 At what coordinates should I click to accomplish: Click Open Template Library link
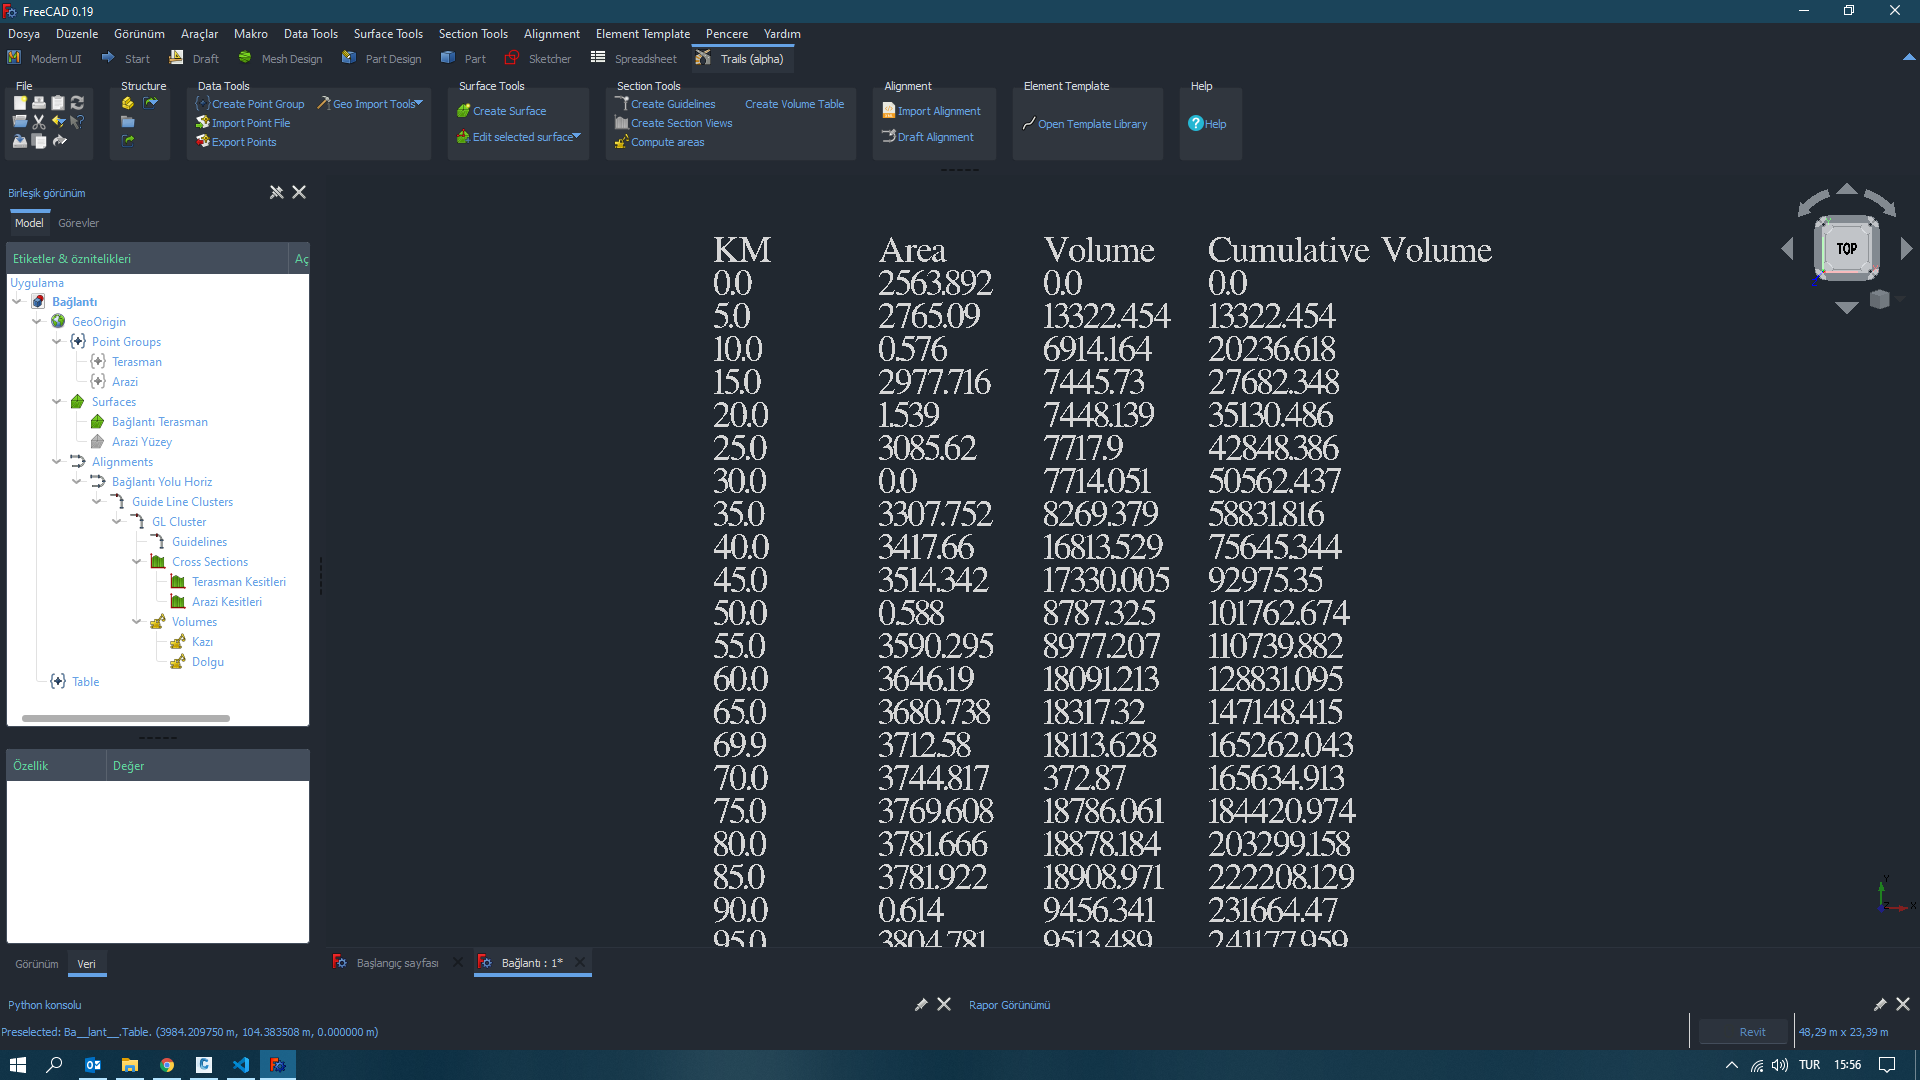click(x=1092, y=124)
